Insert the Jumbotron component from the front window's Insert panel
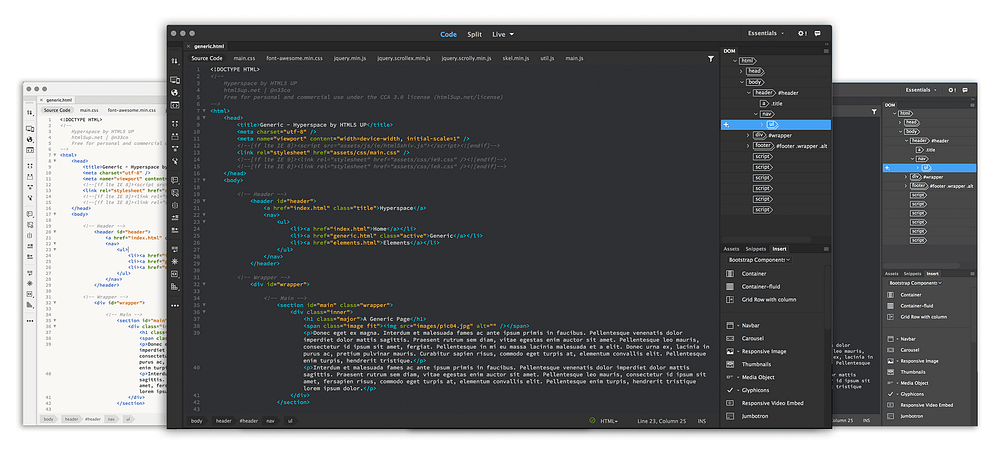 pos(755,416)
